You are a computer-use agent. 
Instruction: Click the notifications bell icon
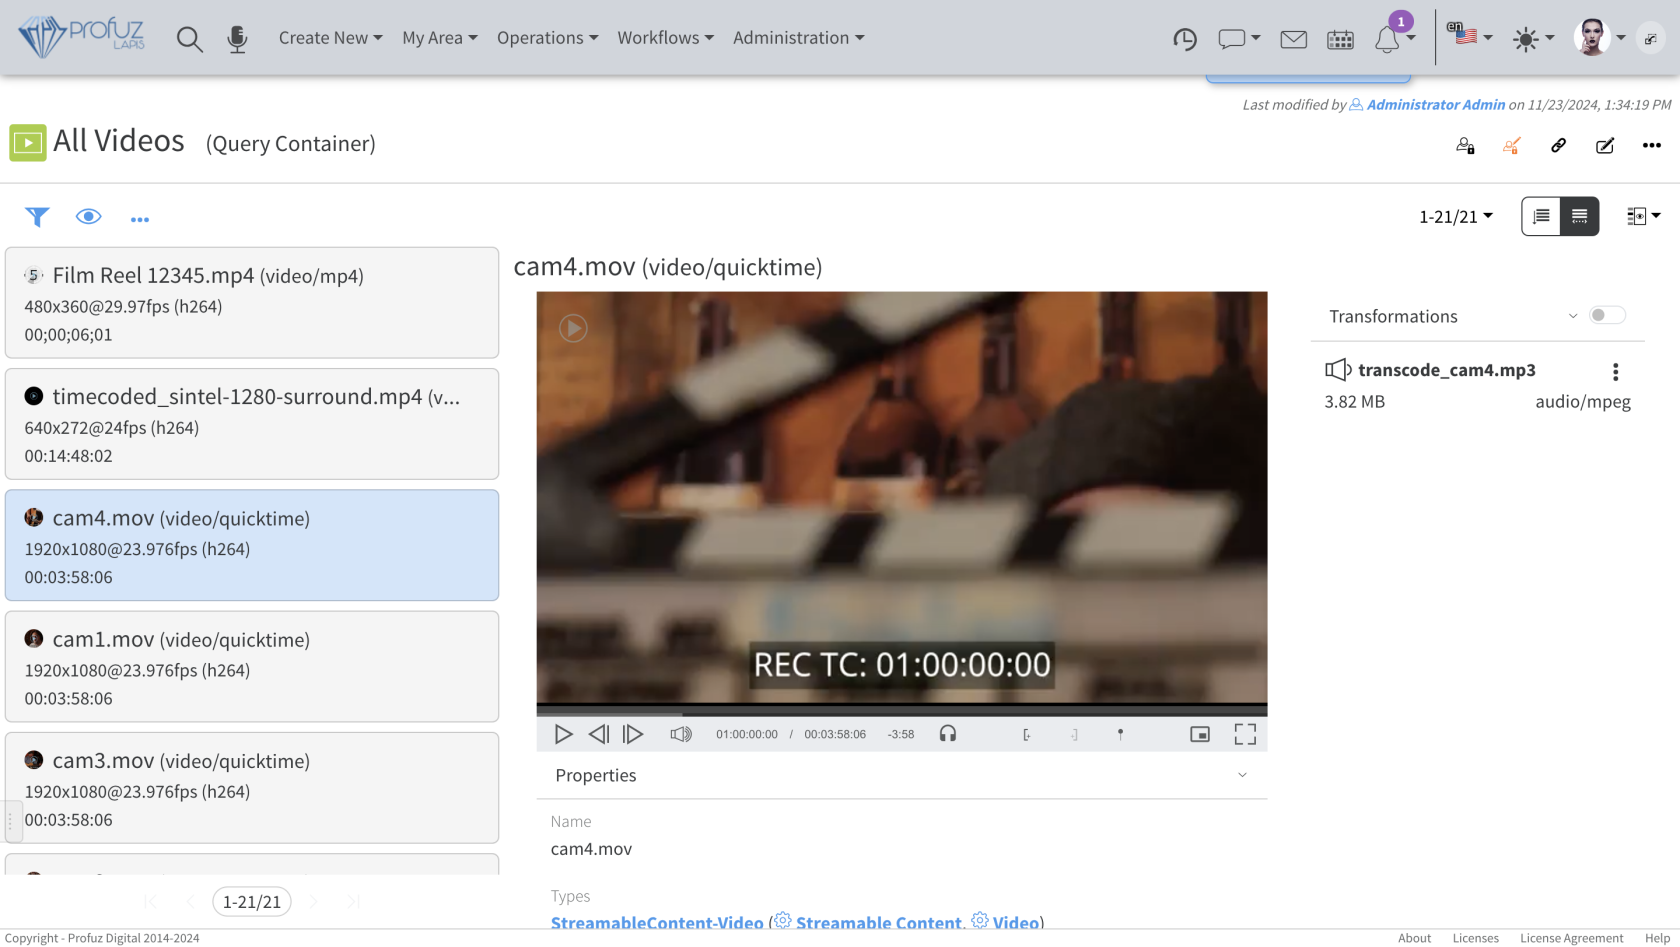pyautogui.click(x=1387, y=40)
